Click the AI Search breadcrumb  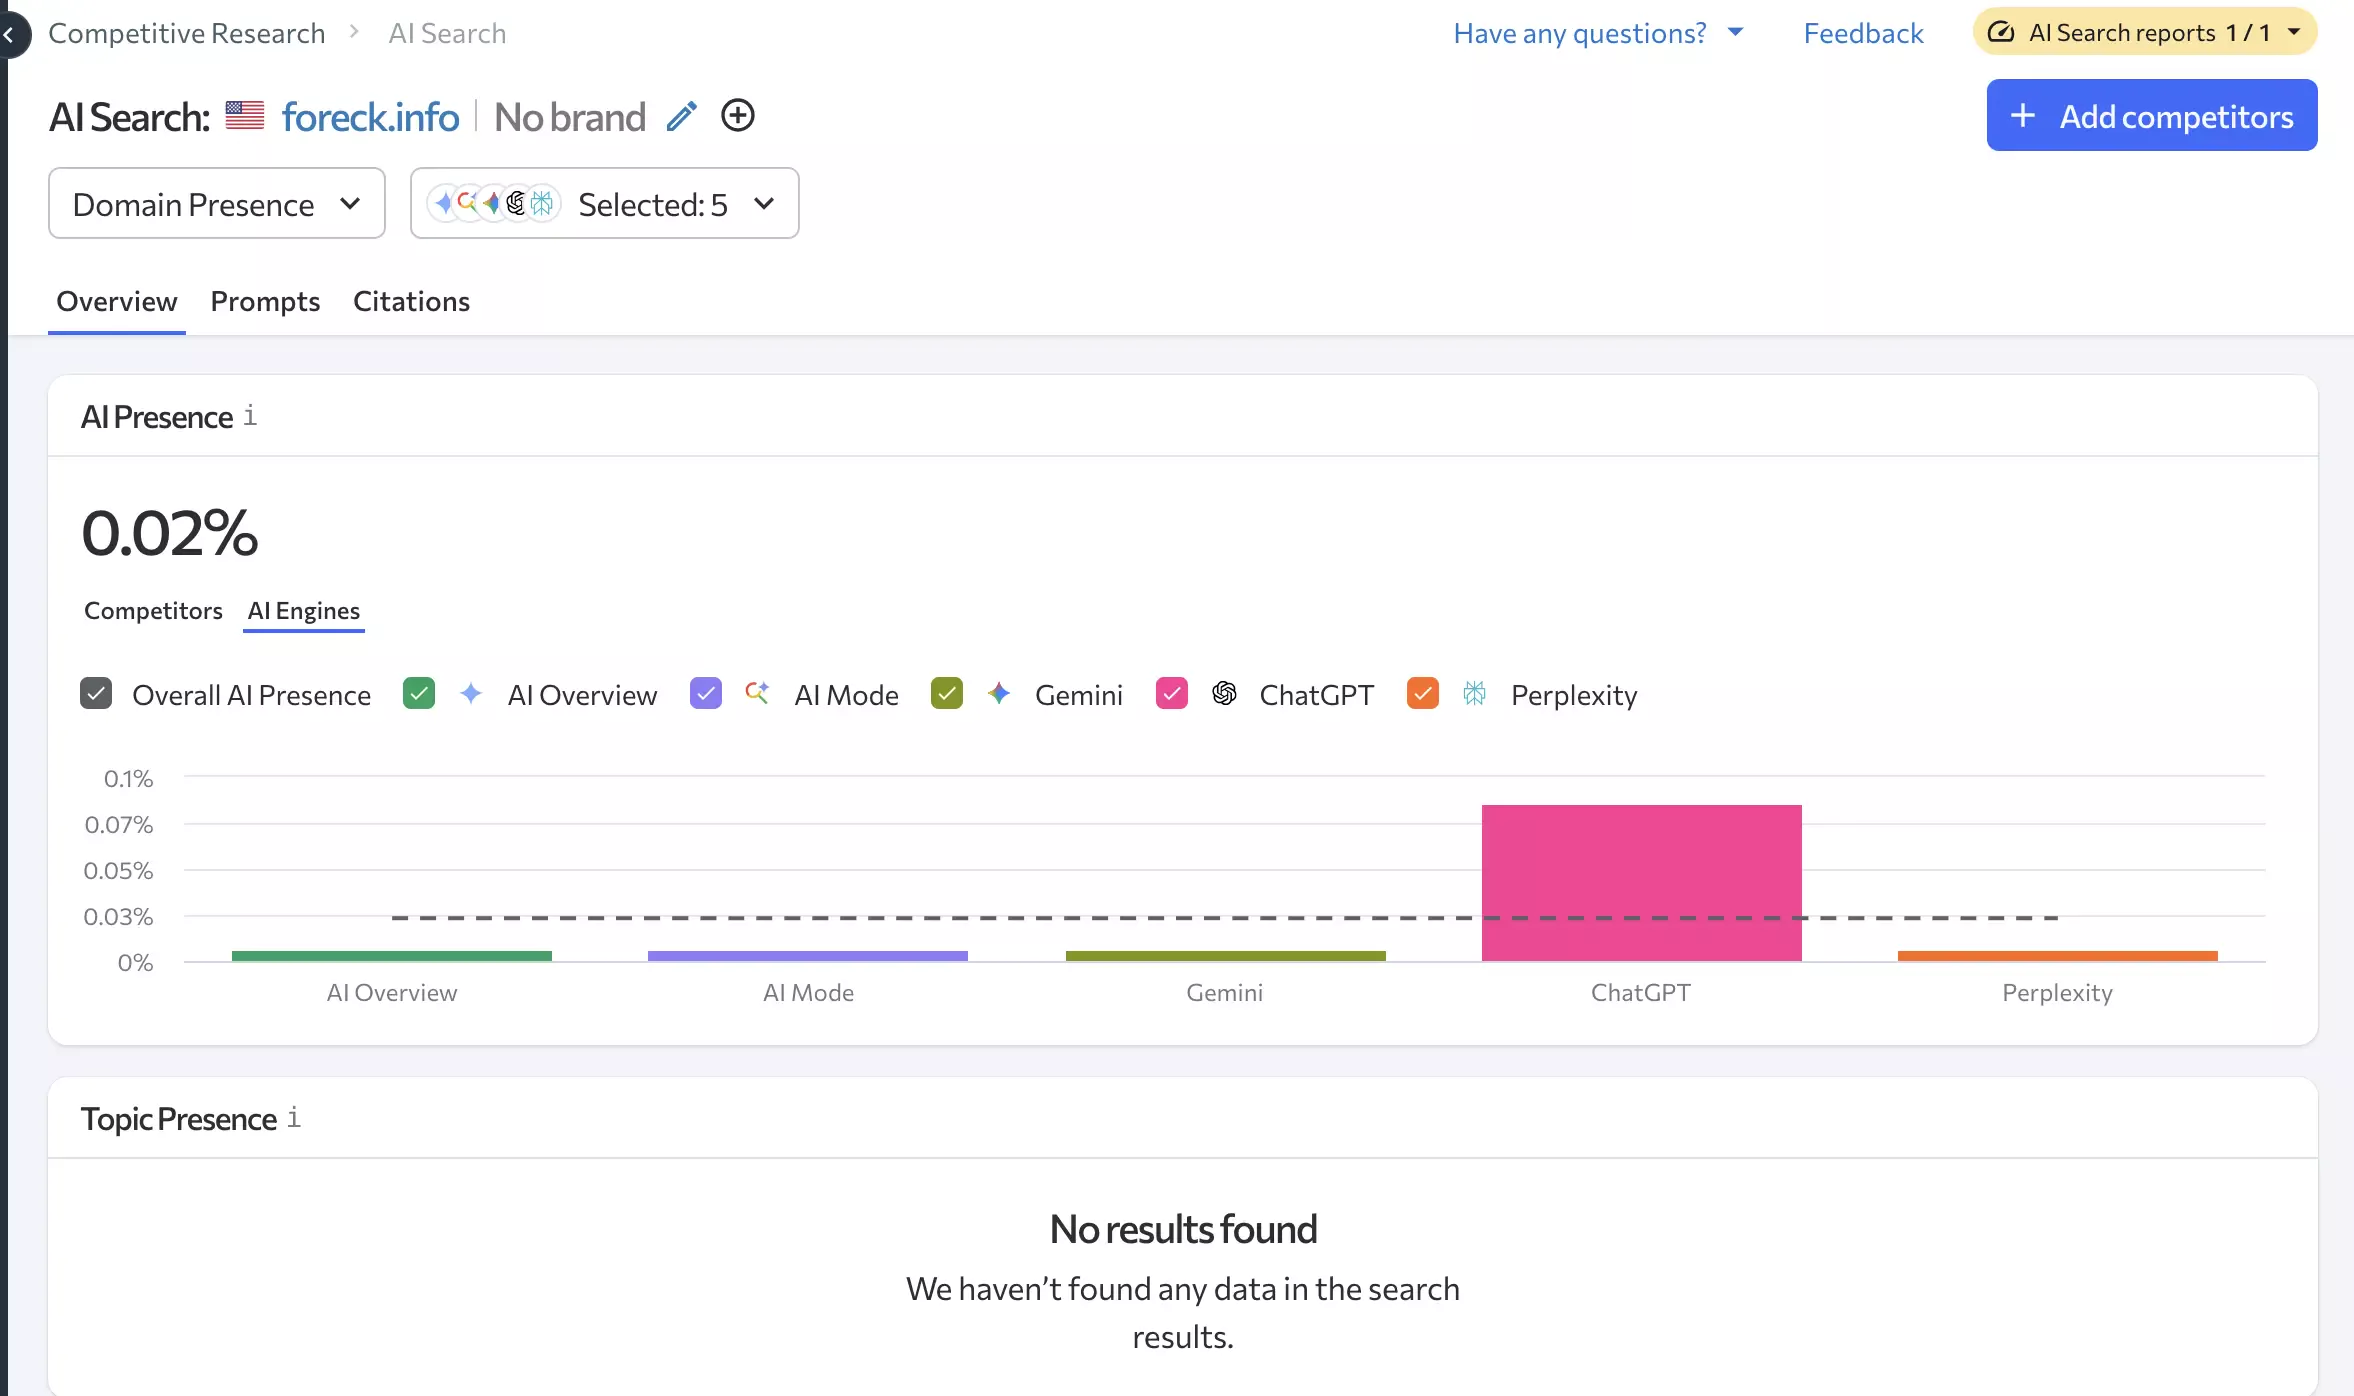(447, 33)
